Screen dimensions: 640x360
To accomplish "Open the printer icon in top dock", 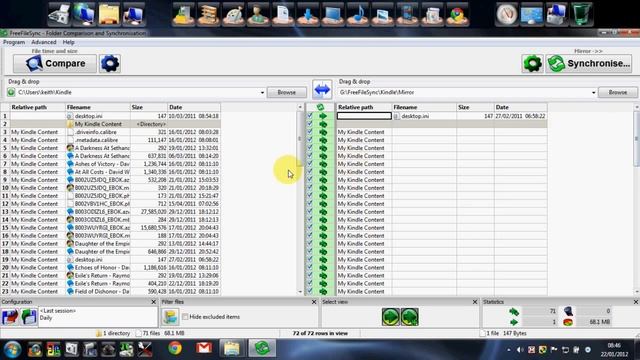I will tap(59, 14).
